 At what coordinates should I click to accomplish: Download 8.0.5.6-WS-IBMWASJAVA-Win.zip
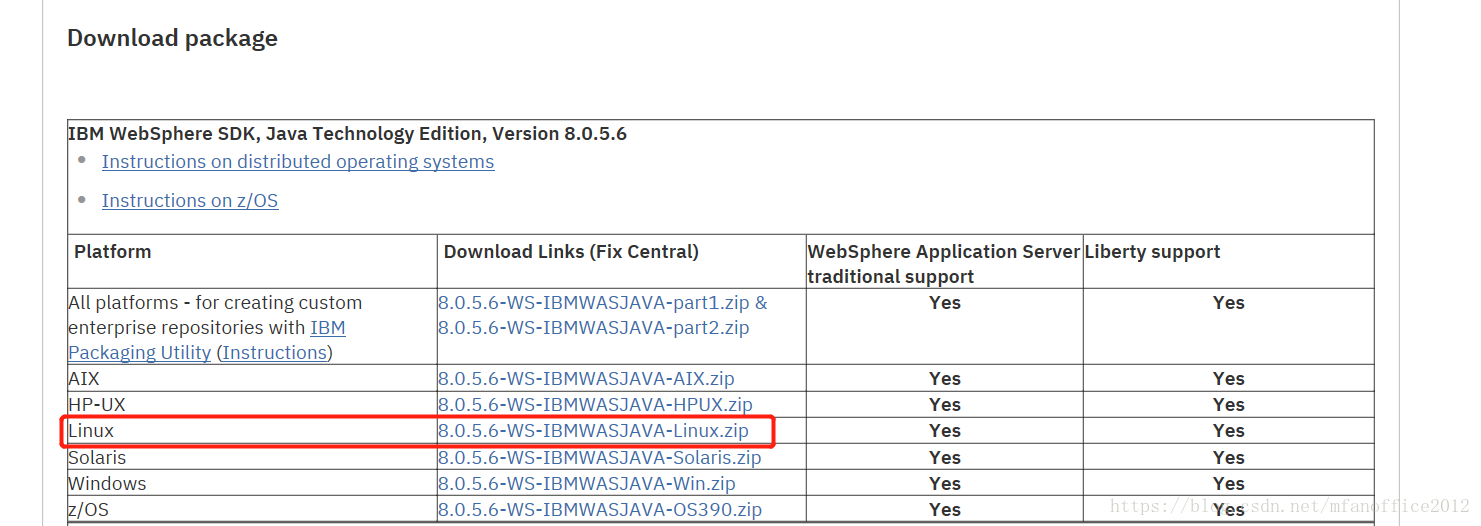coord(586,484)
